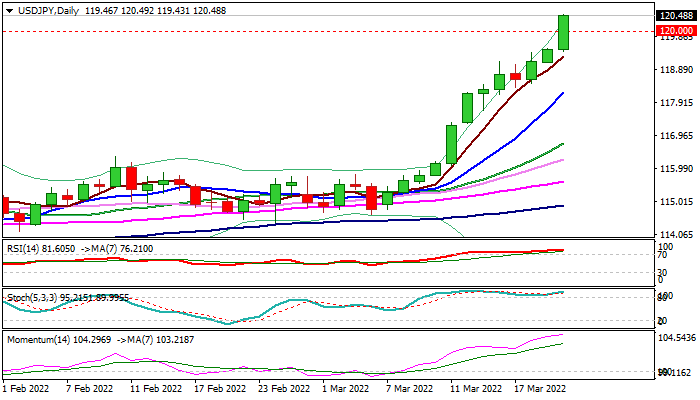Select the 17 Feb 2022 date marker
Image resolution: width=700 pixels, height=400 pixels.
220,388
